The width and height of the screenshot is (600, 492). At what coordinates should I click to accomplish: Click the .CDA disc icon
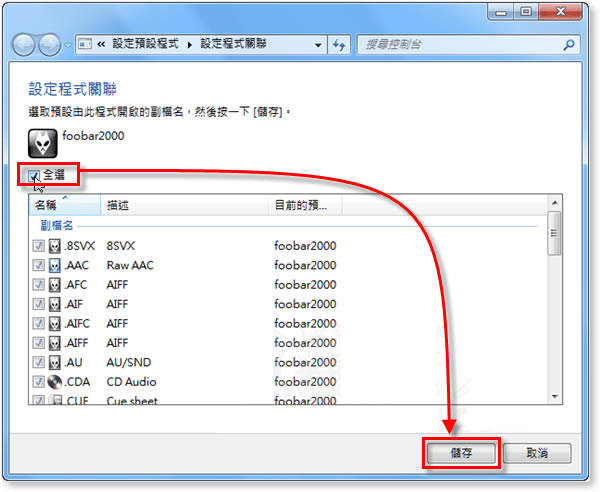[x=55, y=382]
